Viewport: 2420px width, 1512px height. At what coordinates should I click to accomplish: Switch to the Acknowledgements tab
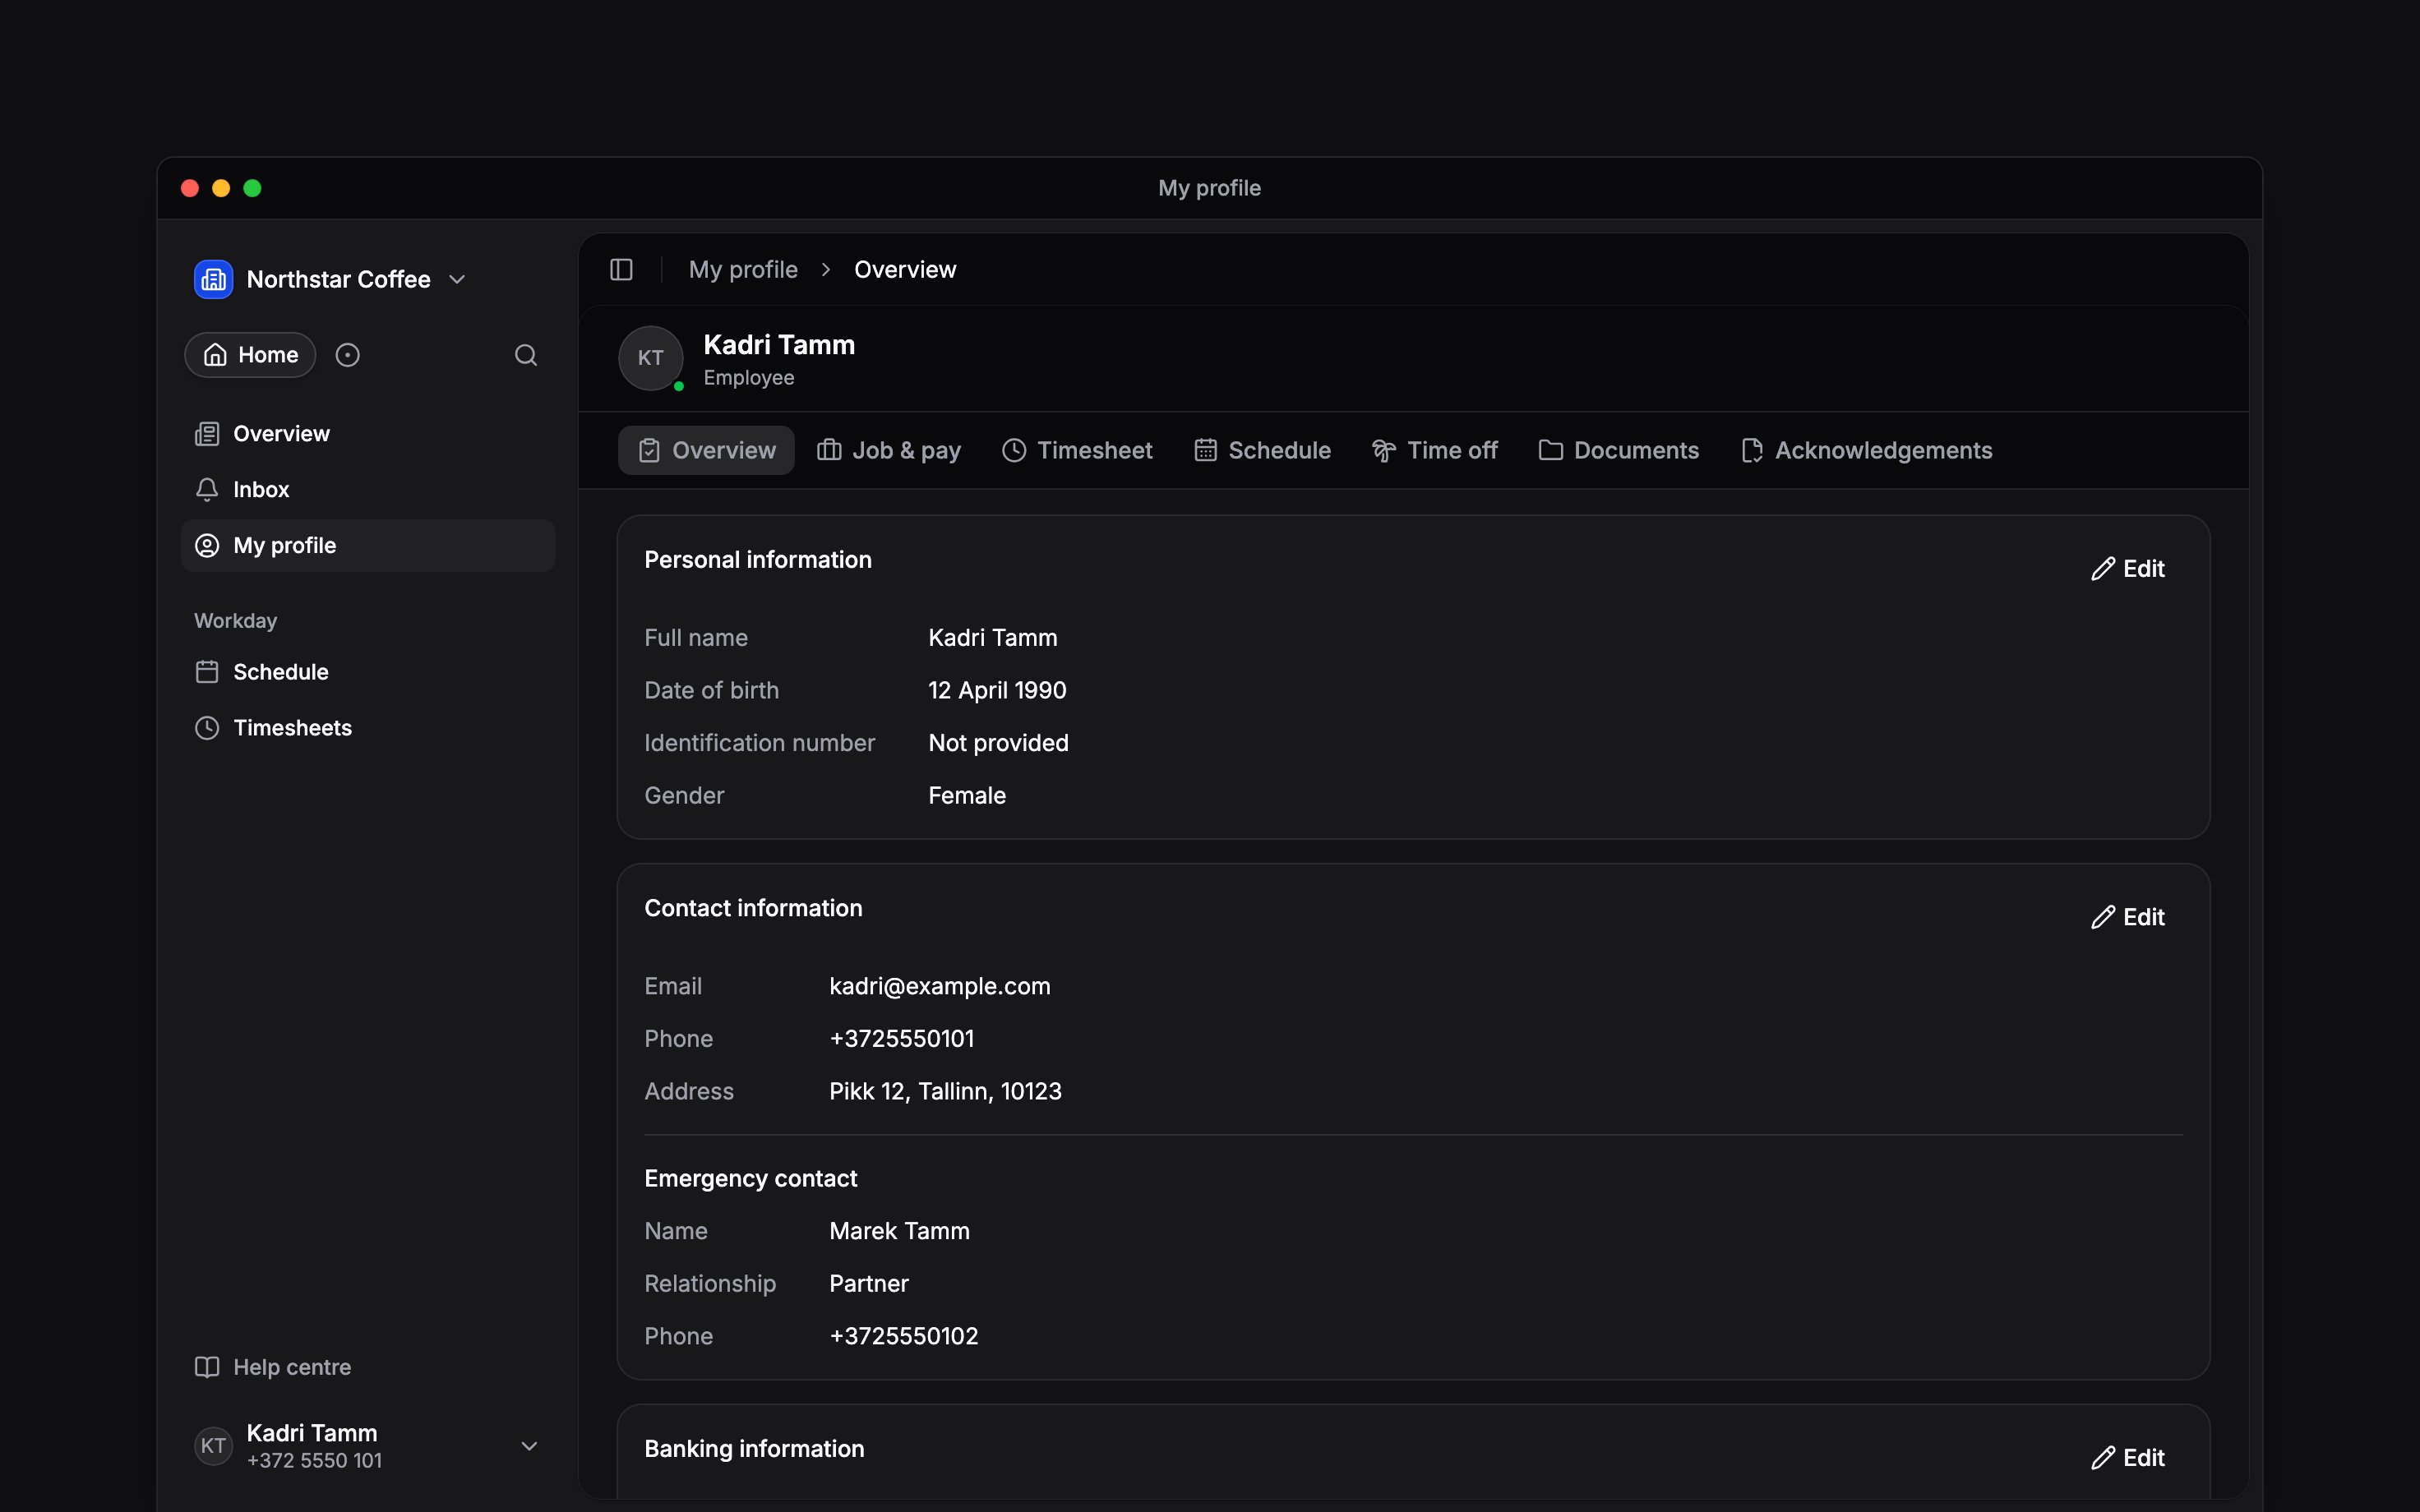point(1866,451)
